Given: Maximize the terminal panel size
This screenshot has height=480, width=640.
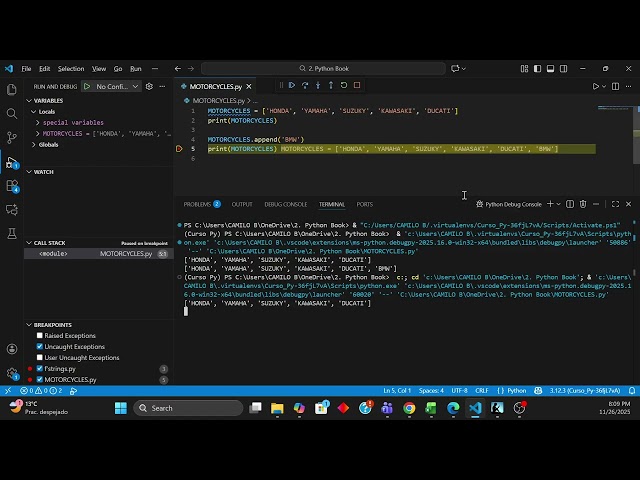Looking at the screenshot, I should click(x=616, y=204).
